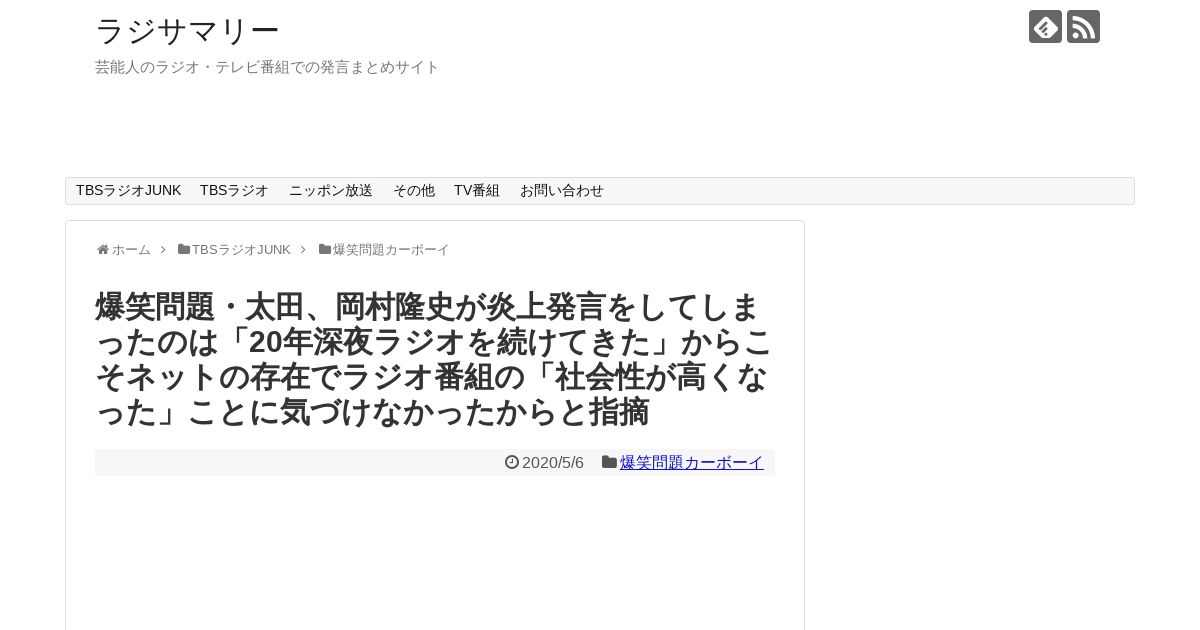Select ニッポン放送 in the navigation bar
Viewport: 1200px width, 630px height.
pos(331,191)
